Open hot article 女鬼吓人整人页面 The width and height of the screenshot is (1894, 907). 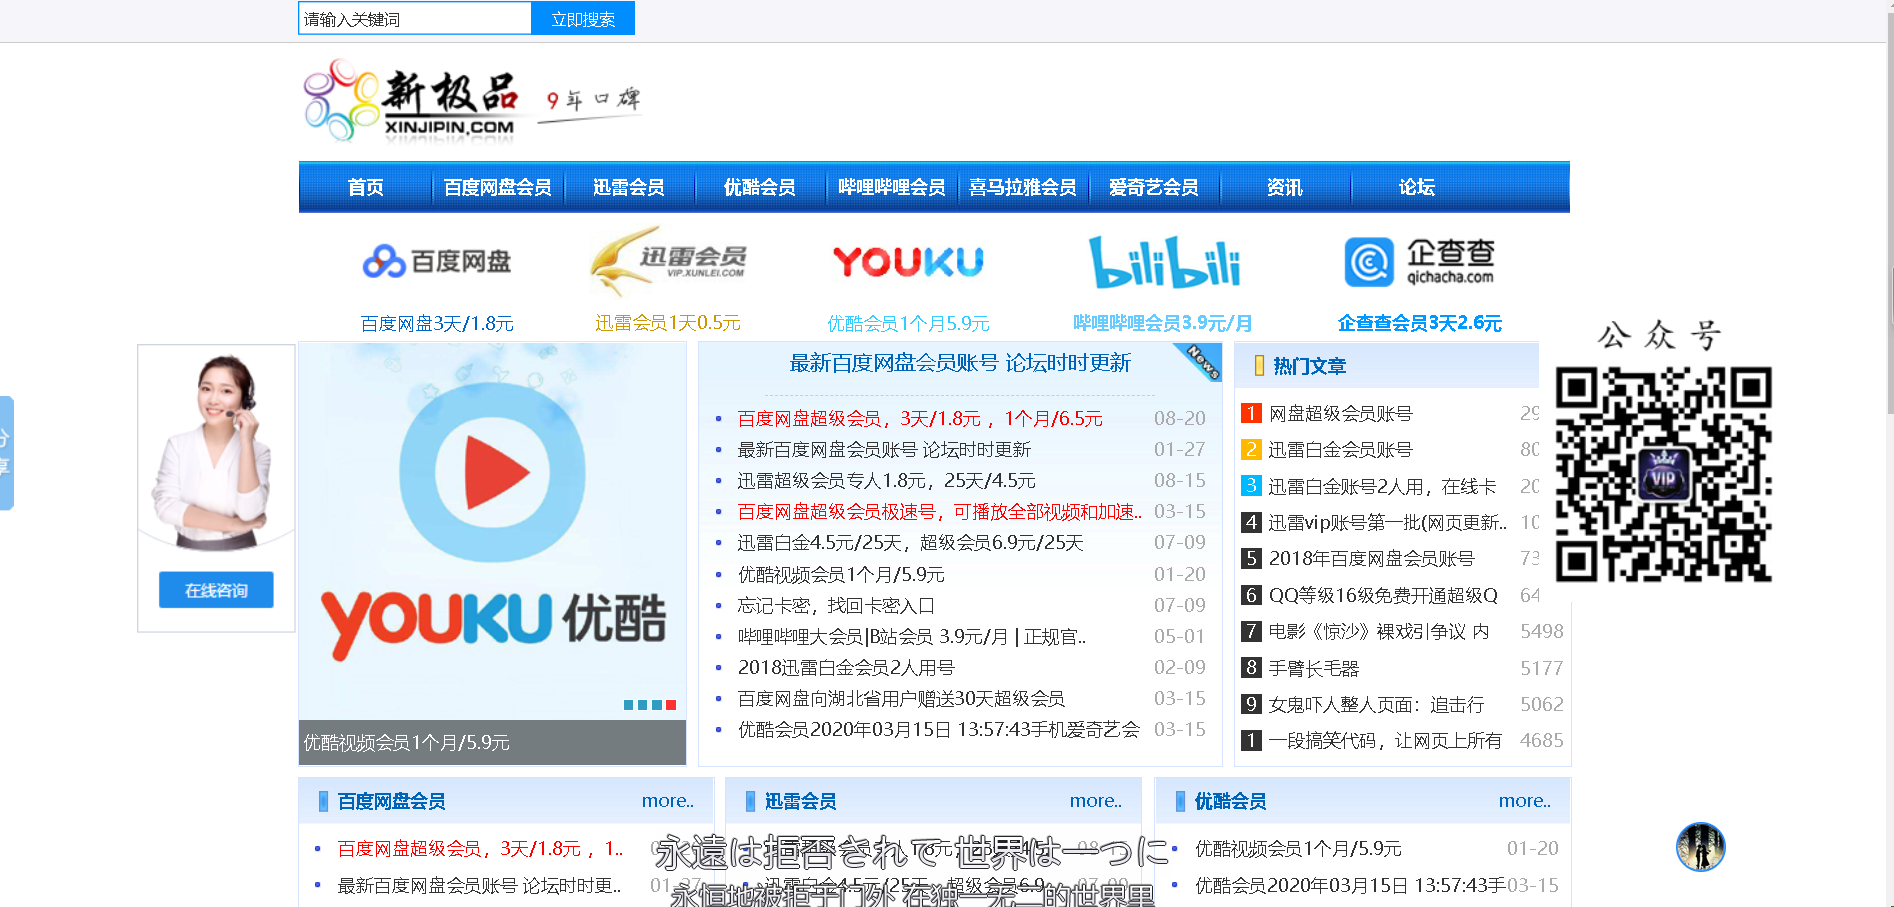(x=1376, y=704)
